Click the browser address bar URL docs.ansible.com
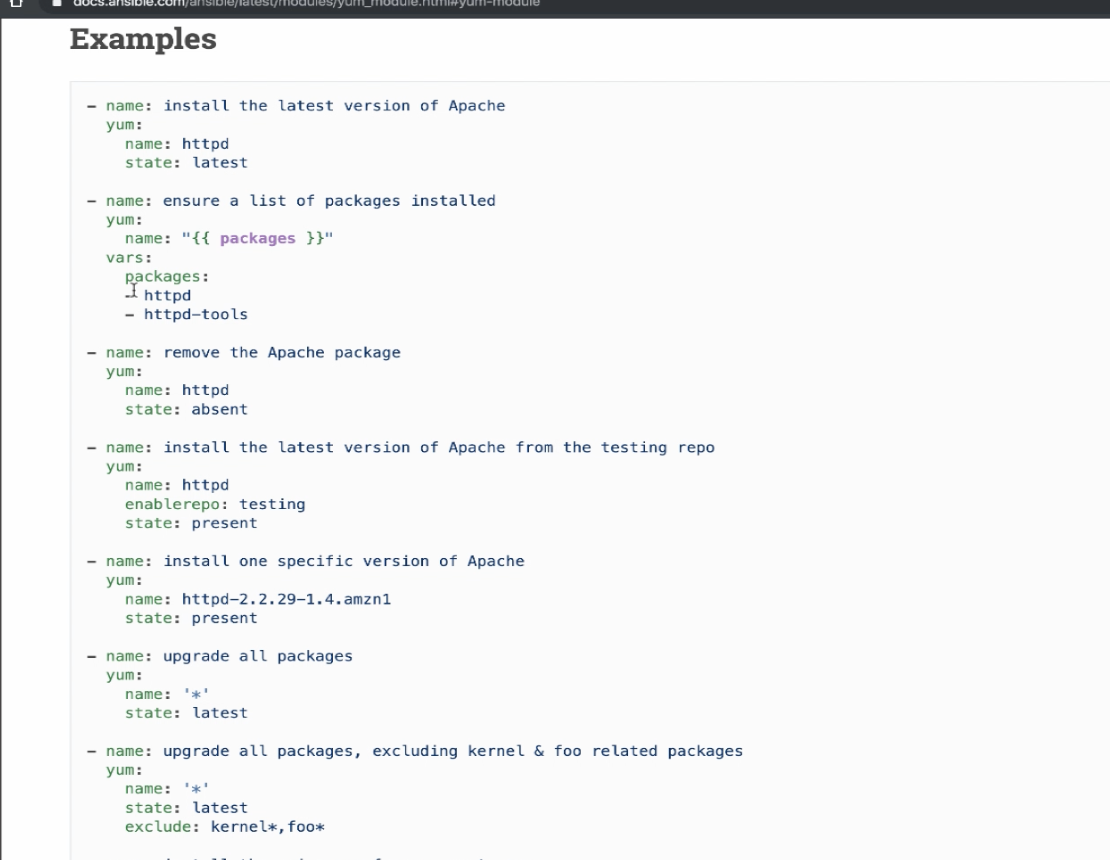 [306, 4]
